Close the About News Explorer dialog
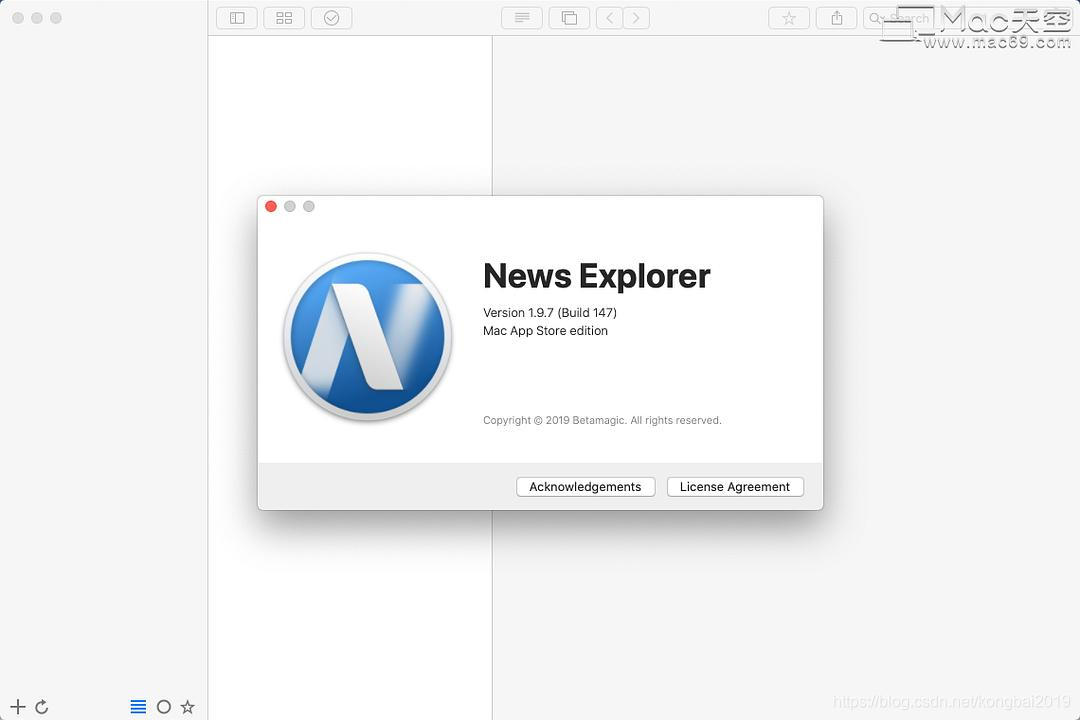Image resolution: width=1080 pixels, height=720 pixels. 271,206
